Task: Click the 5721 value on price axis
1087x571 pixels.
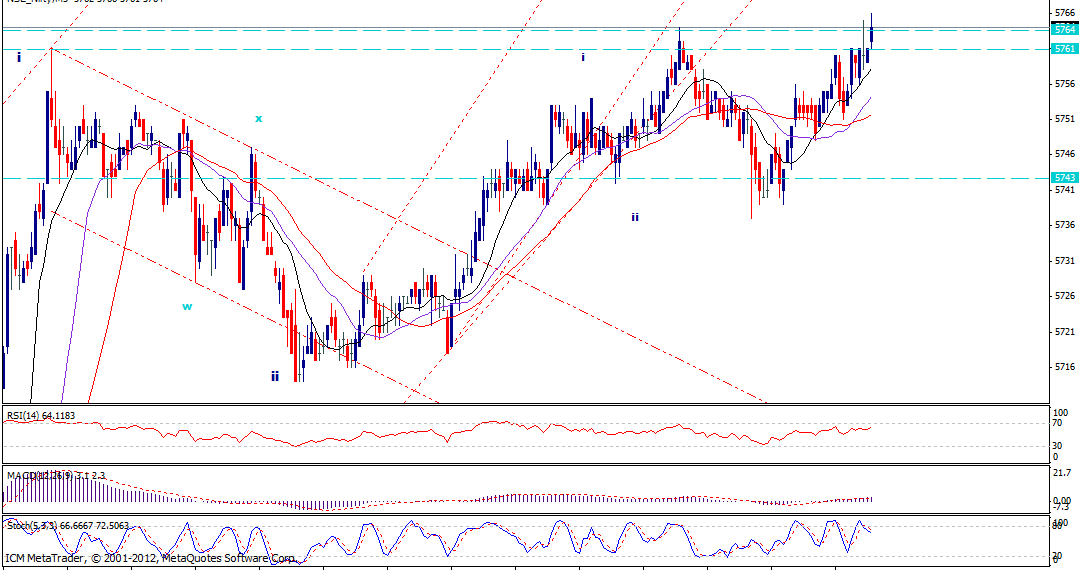Action: click(x=1064, y=331)
